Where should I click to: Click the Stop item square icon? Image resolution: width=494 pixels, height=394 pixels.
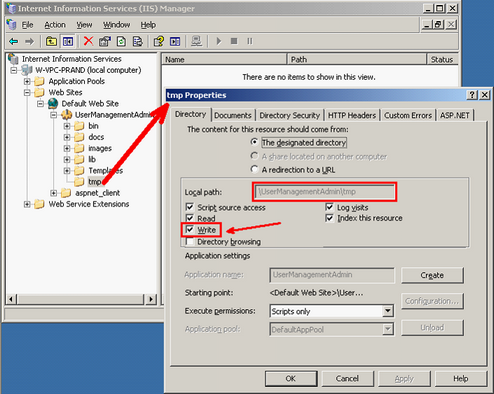[x=234, y=41]
